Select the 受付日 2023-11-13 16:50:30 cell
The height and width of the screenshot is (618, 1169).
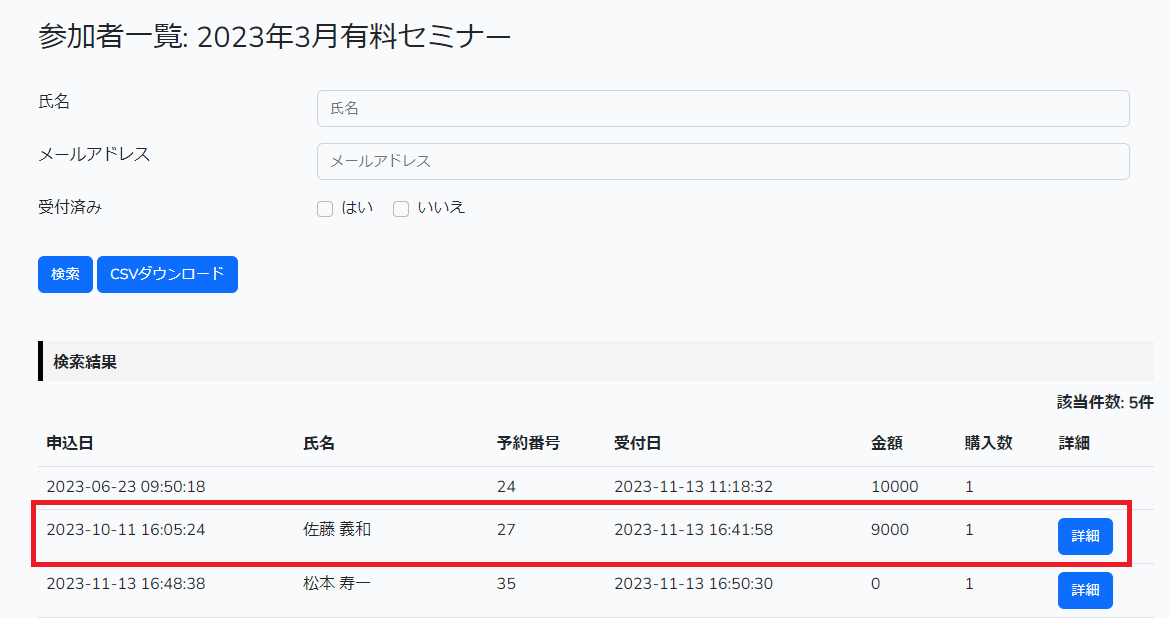[693, 584]
